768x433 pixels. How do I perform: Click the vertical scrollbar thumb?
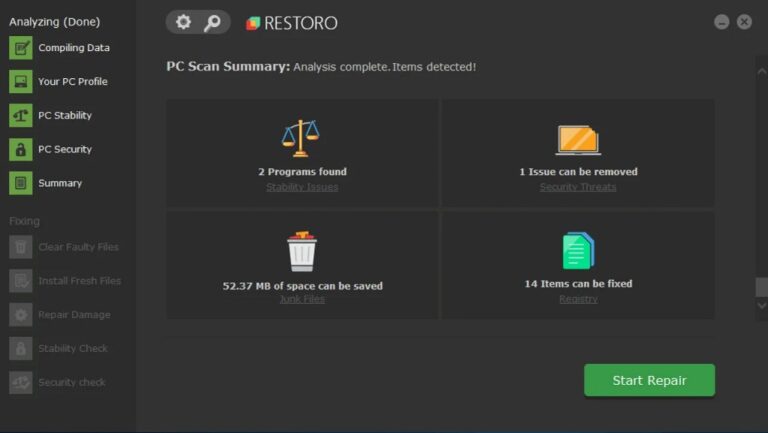pos(762,287)
